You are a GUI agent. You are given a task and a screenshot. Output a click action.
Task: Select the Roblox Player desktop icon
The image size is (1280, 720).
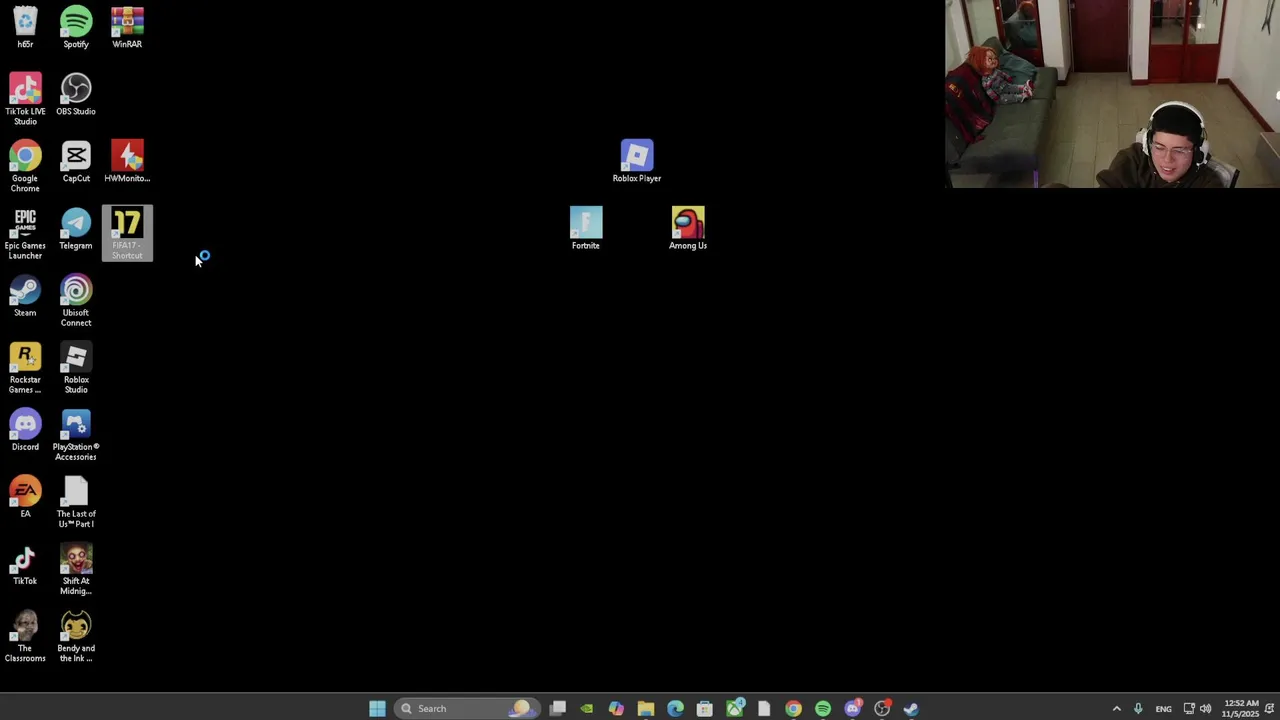point(637,162)
